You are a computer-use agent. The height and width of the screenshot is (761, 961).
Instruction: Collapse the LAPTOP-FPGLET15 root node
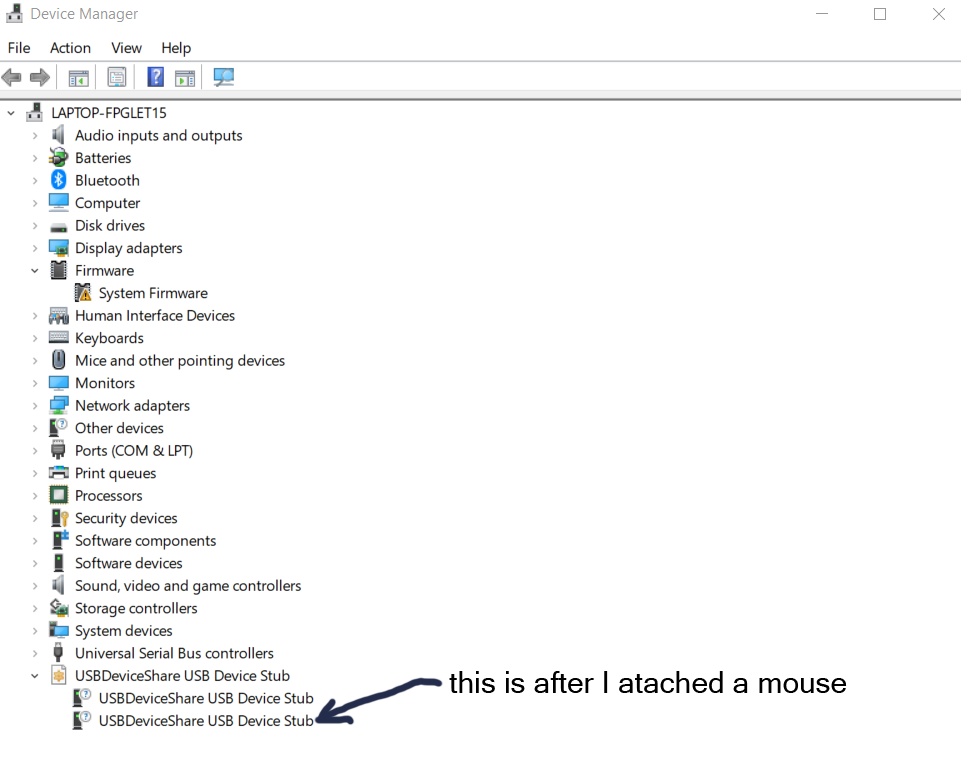(11, 113)
